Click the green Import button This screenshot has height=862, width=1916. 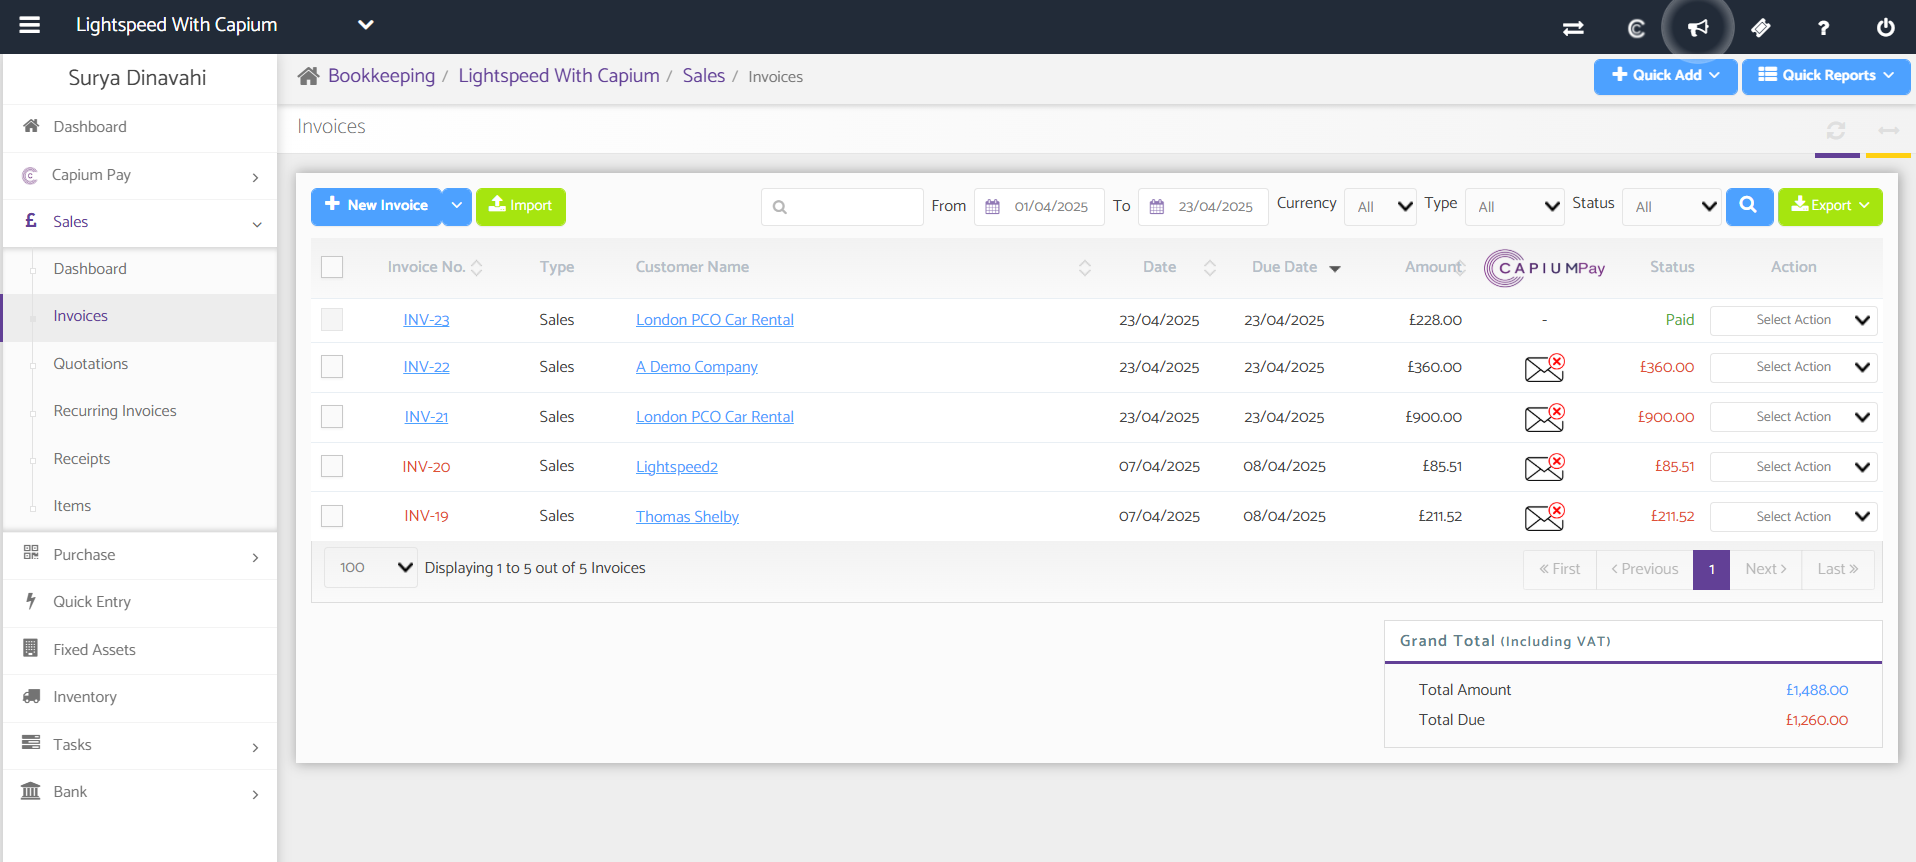pyautogui.click(x=521, y=206)
